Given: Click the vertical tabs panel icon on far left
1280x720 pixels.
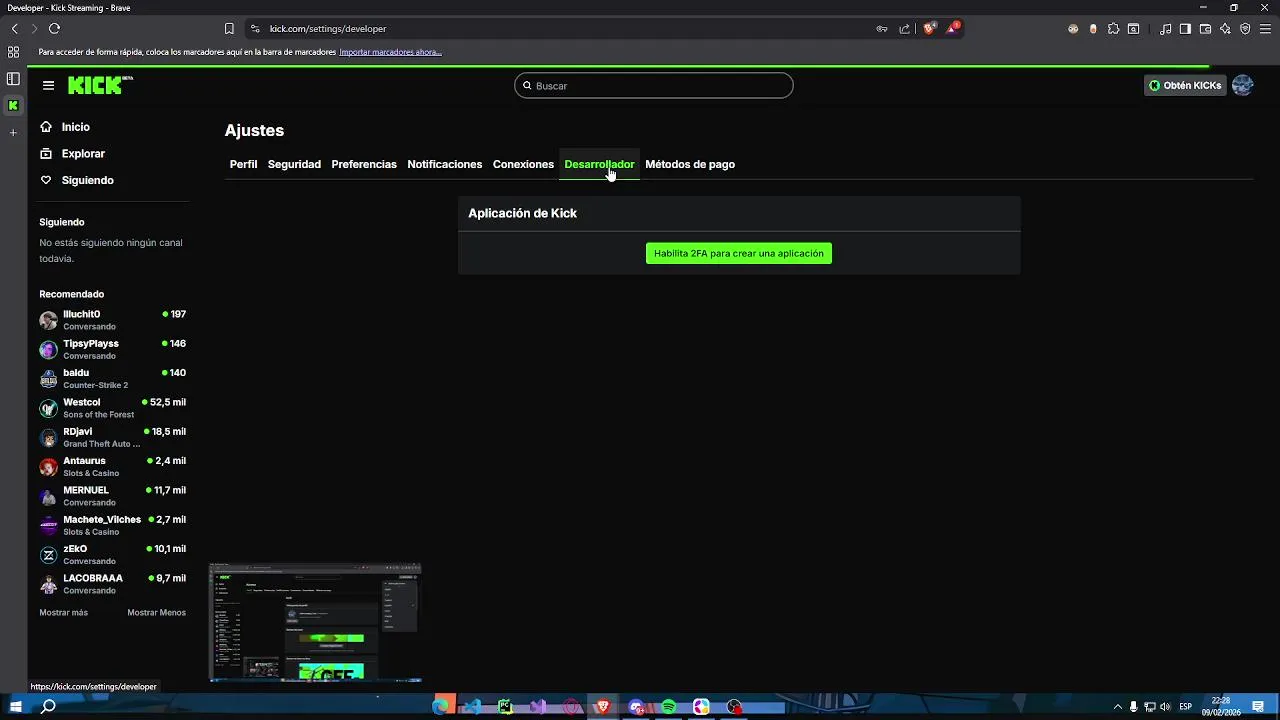Looking at the screenshot, I should (x=13, y=78).
